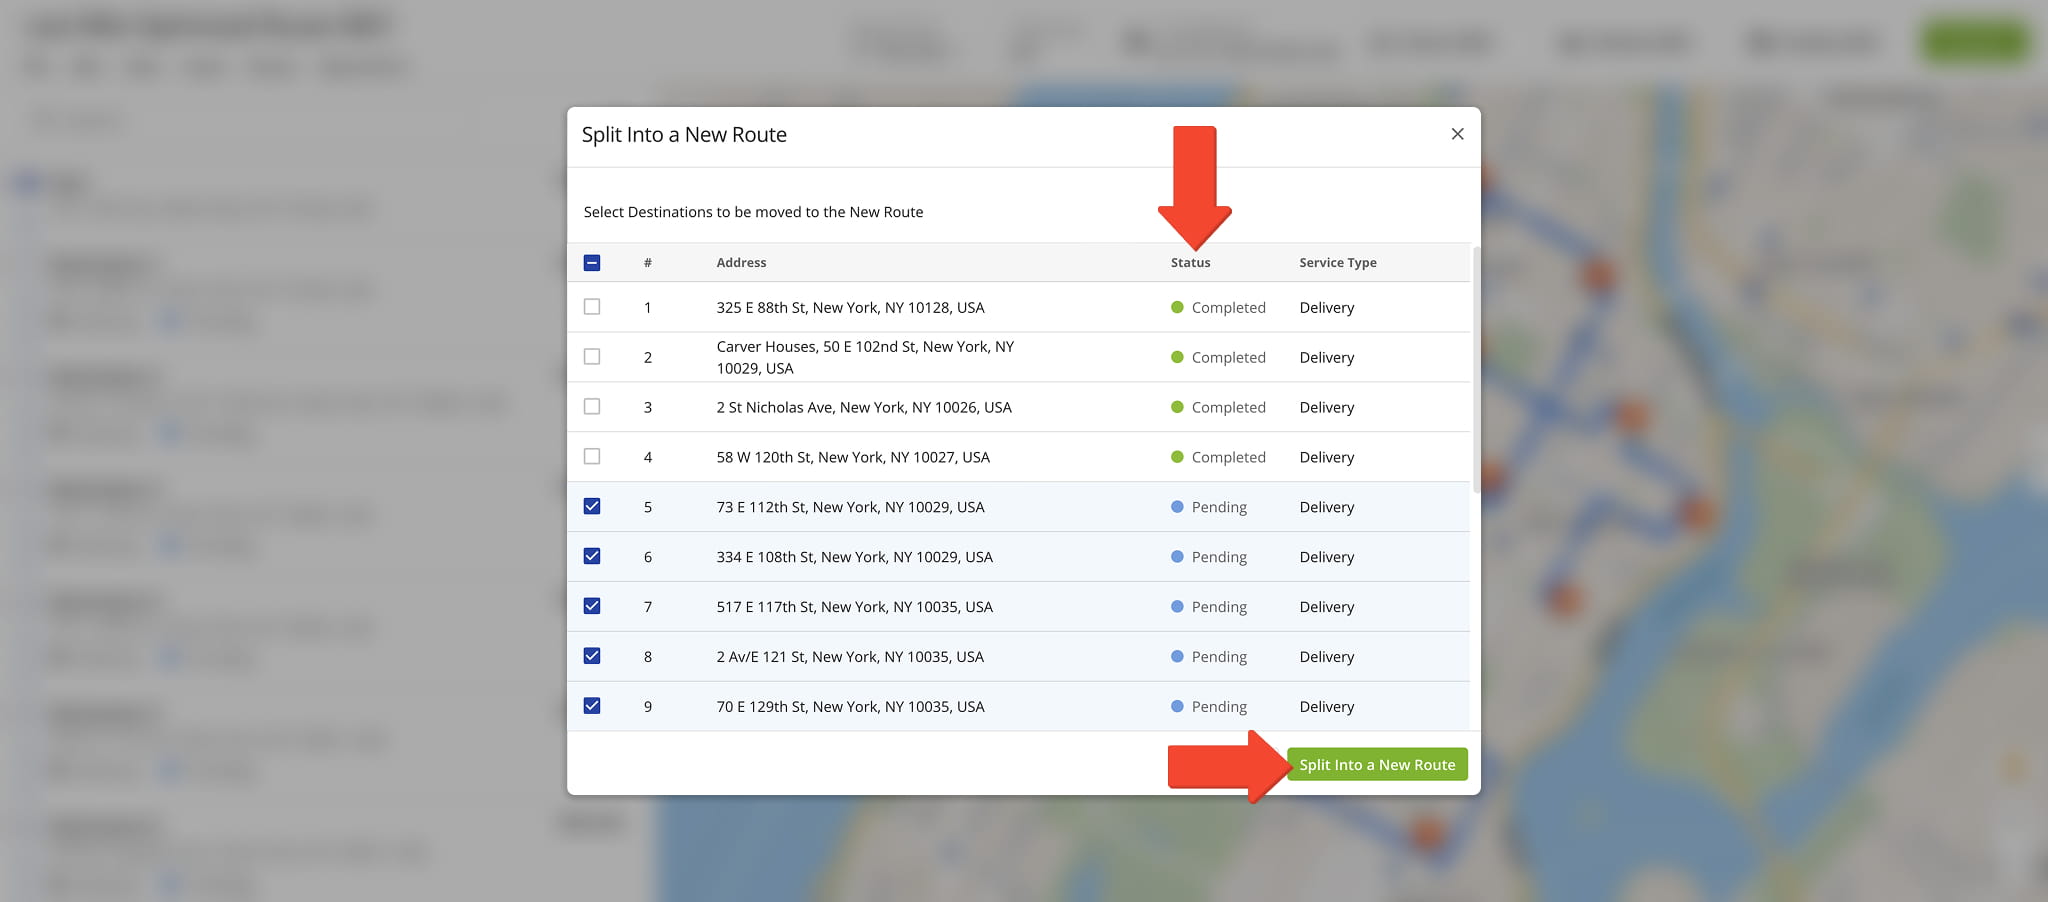
Task: Click the green Split Into a New Route button
Action: (x=1377, y=763)
